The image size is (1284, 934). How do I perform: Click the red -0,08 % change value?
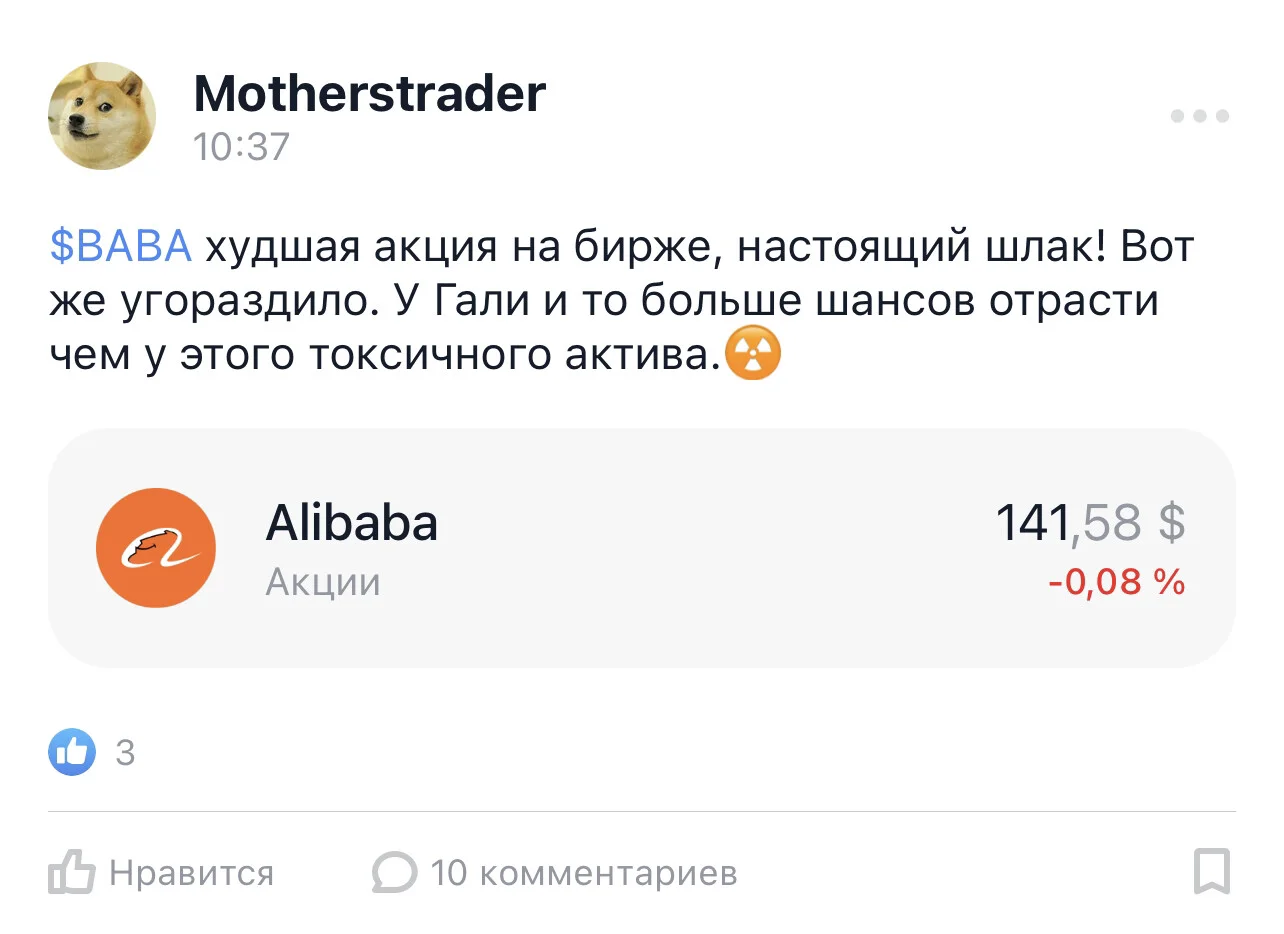point(1117,581)
